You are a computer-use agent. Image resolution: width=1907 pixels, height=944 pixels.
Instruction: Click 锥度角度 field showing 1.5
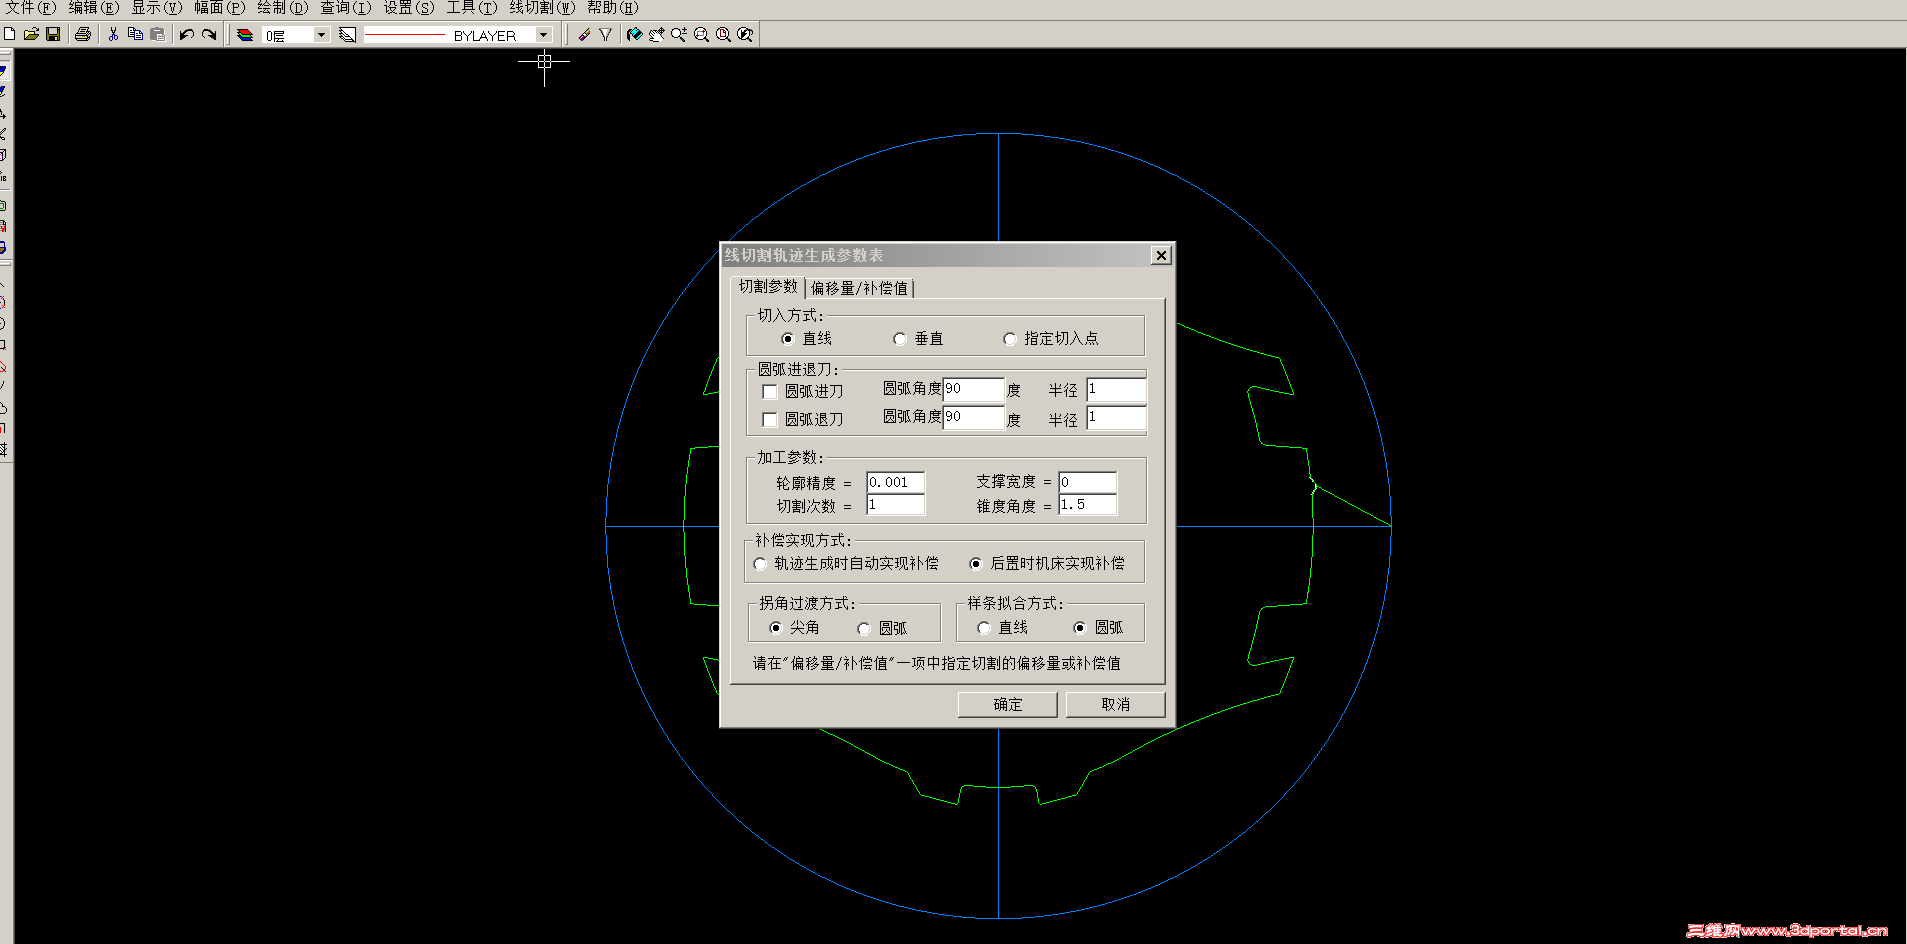[1087, 505]
